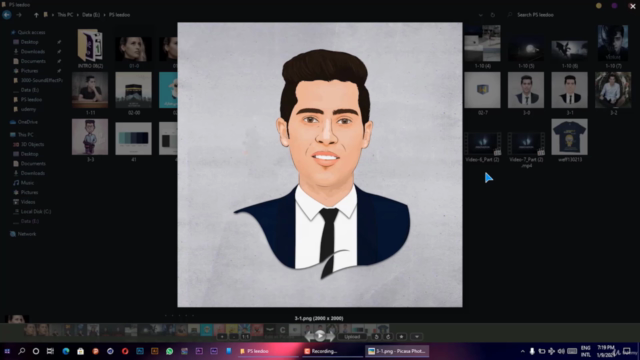The width and height of the screenshot is (640, 360).
Task: Open Music in navigation pane
Action: 27,183
